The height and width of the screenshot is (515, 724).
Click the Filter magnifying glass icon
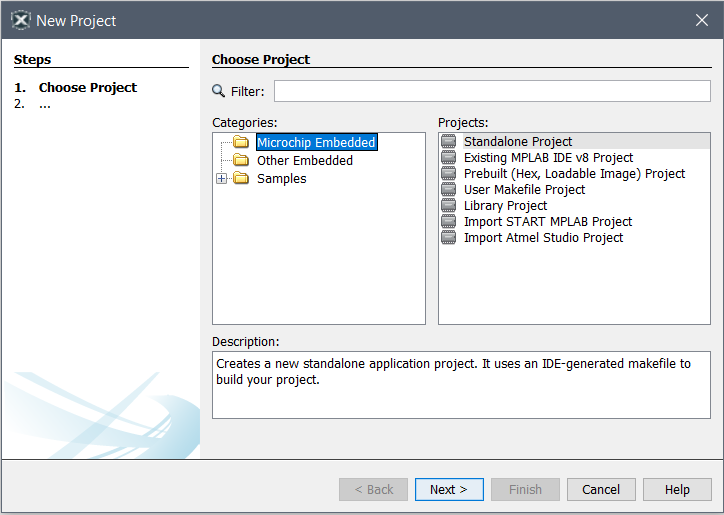click(219, 91)
